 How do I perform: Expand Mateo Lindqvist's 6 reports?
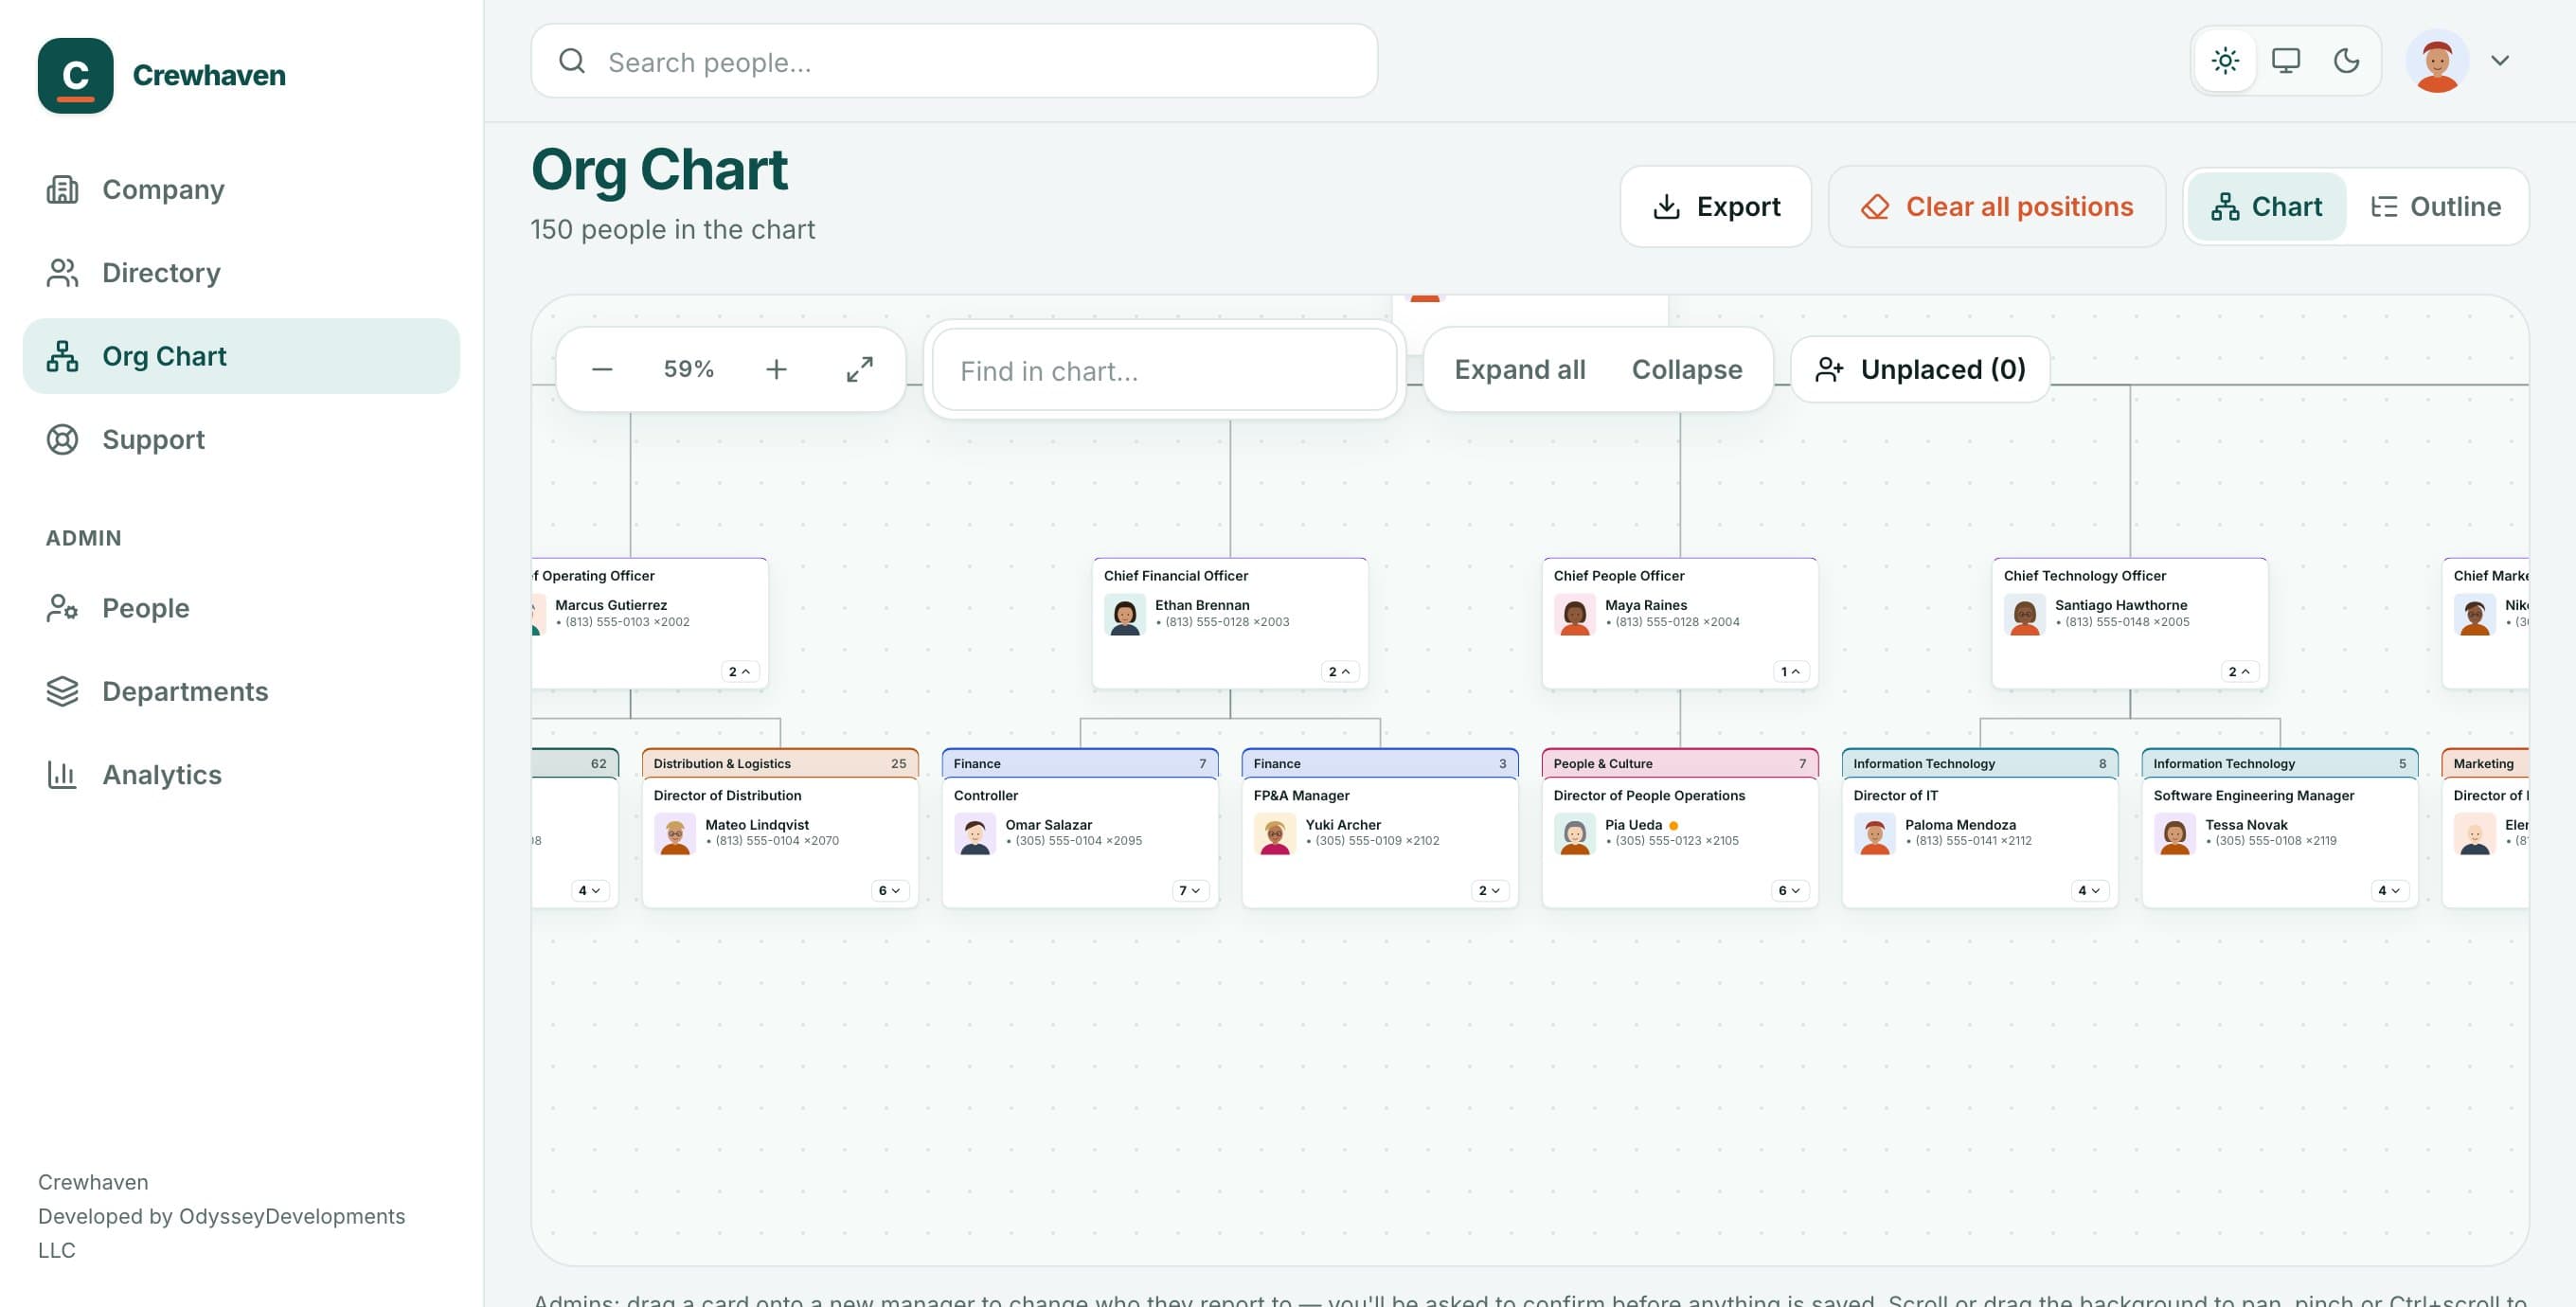click(889, 890)
